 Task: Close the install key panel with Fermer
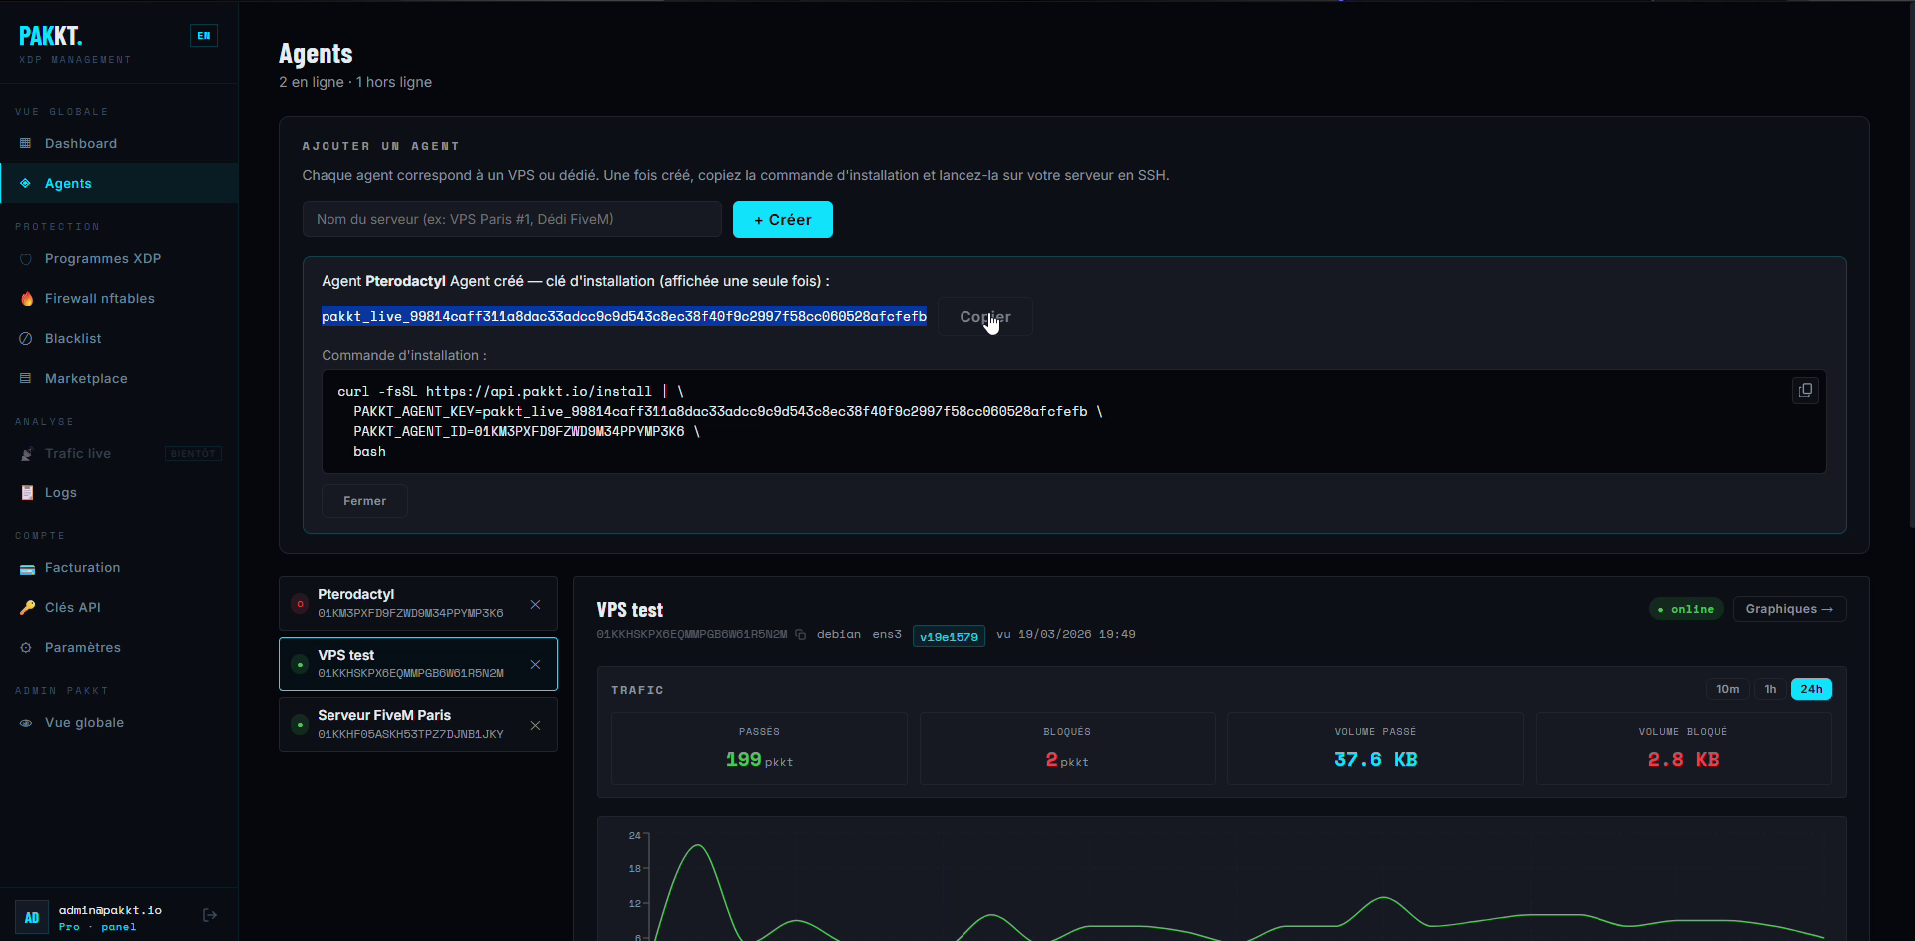[364, 501]
